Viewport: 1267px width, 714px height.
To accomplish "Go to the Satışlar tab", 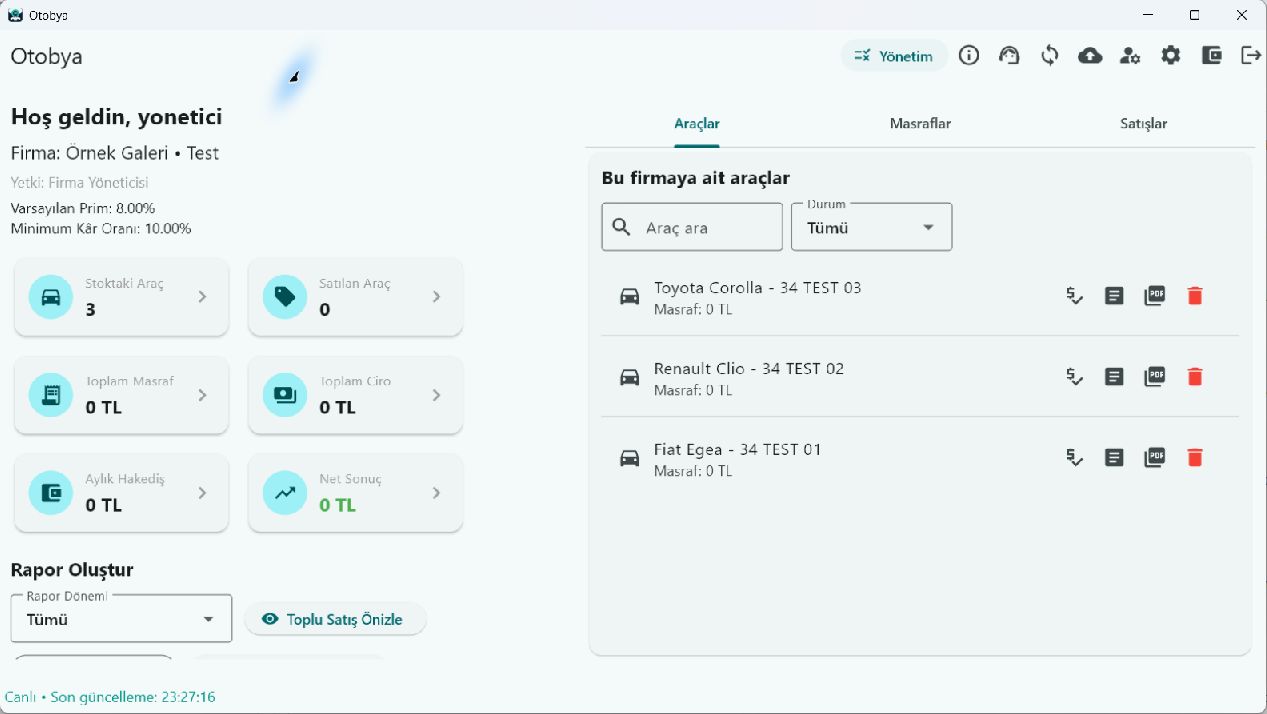I will 1143,124.
